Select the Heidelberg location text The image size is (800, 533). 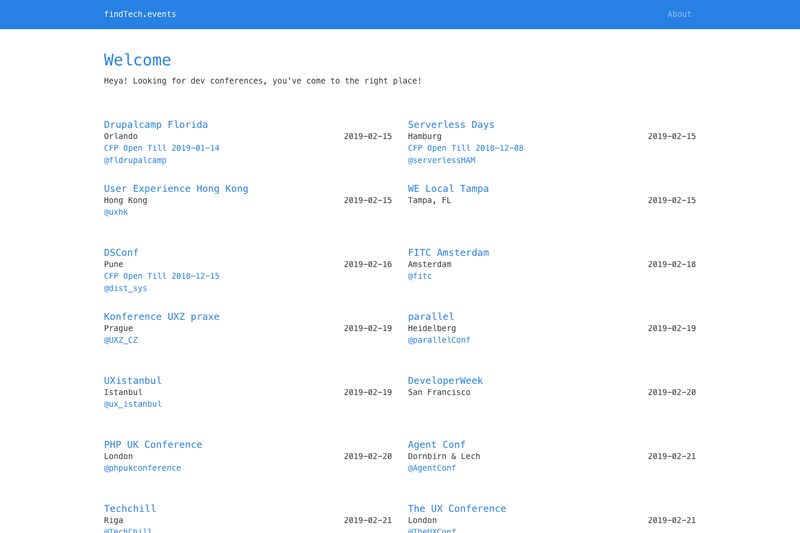coord(432,328)
